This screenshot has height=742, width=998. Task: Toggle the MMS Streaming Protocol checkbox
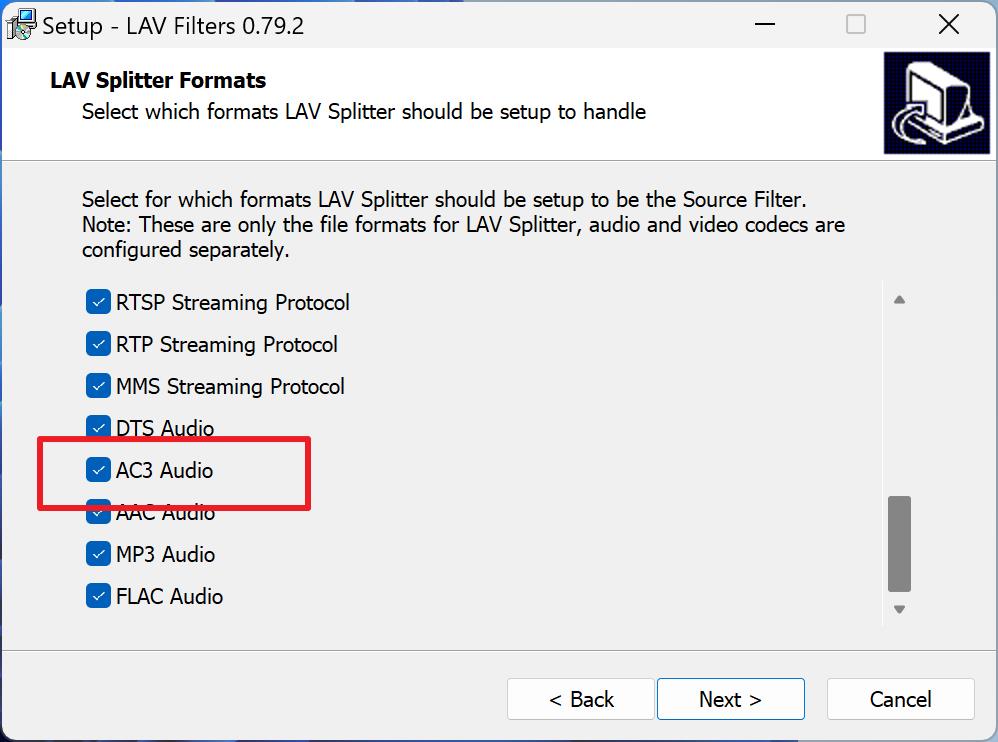[x=97, y=386]
